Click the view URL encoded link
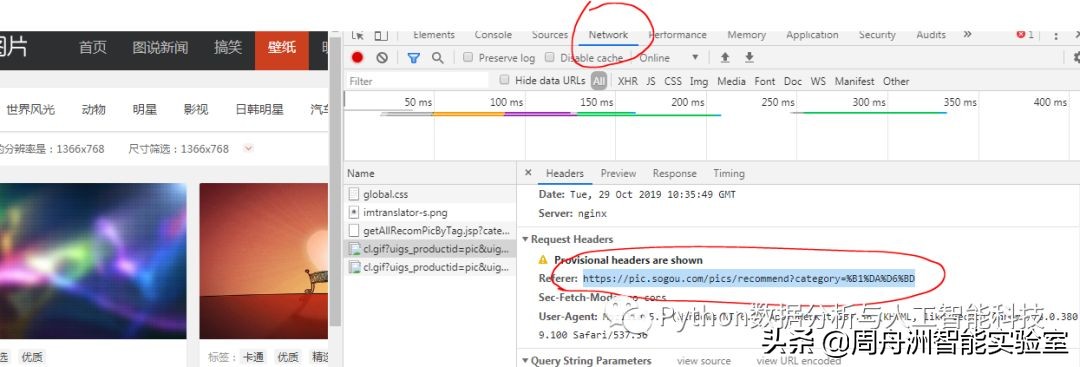 coord(798,361)
